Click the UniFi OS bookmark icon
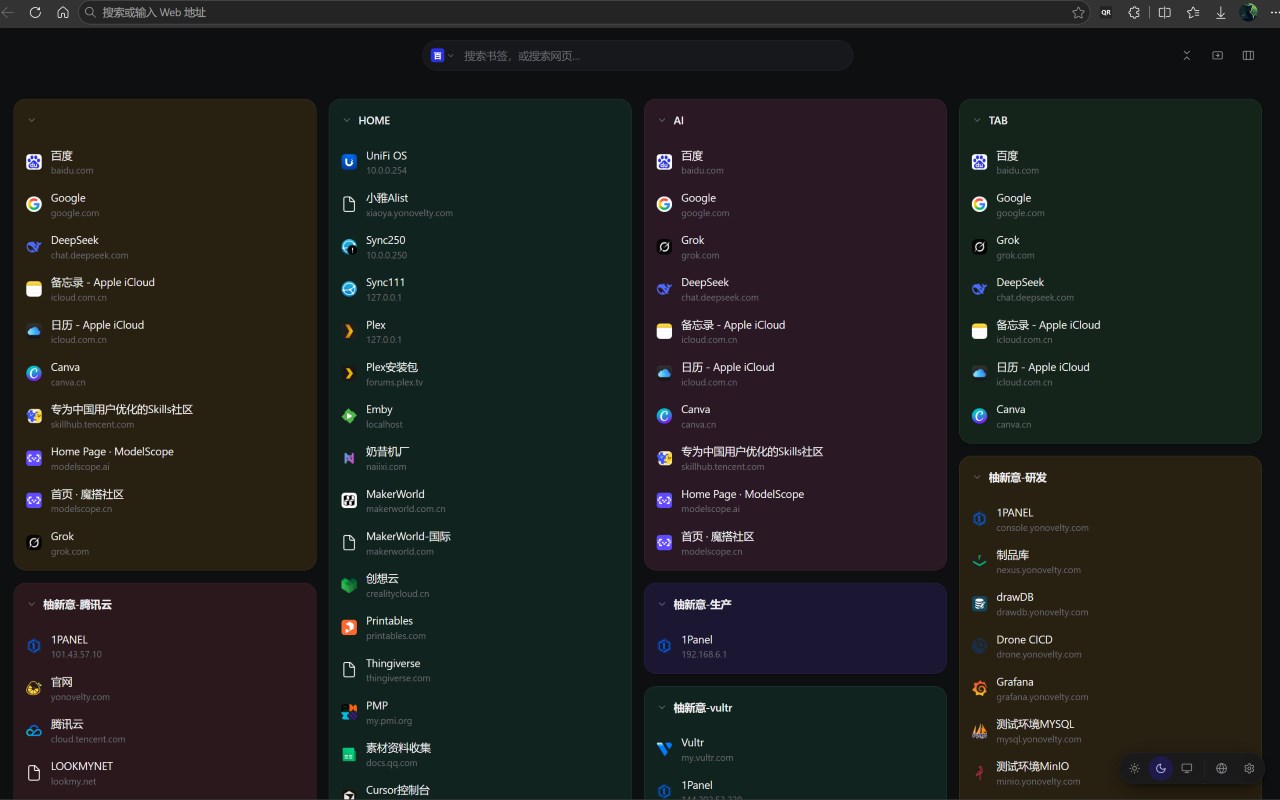 click(349, 162)
